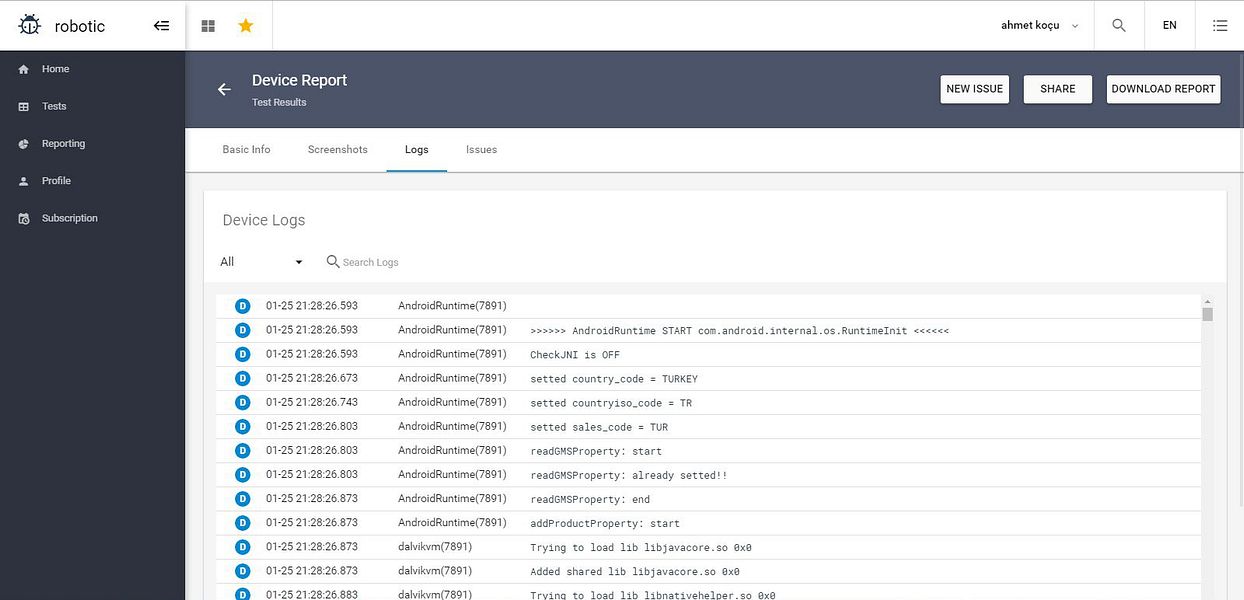Collapse the sidebar with the menu arrow icon
The height and width of the screenshot is (600, 1244).
tap(161, 26)
